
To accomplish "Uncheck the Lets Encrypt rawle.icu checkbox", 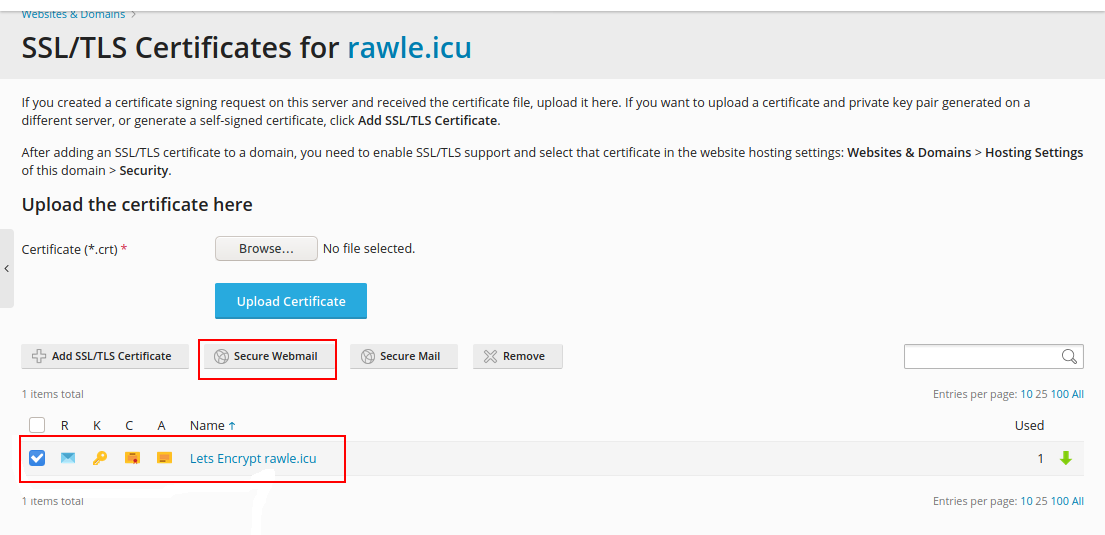I will [37, 458].
